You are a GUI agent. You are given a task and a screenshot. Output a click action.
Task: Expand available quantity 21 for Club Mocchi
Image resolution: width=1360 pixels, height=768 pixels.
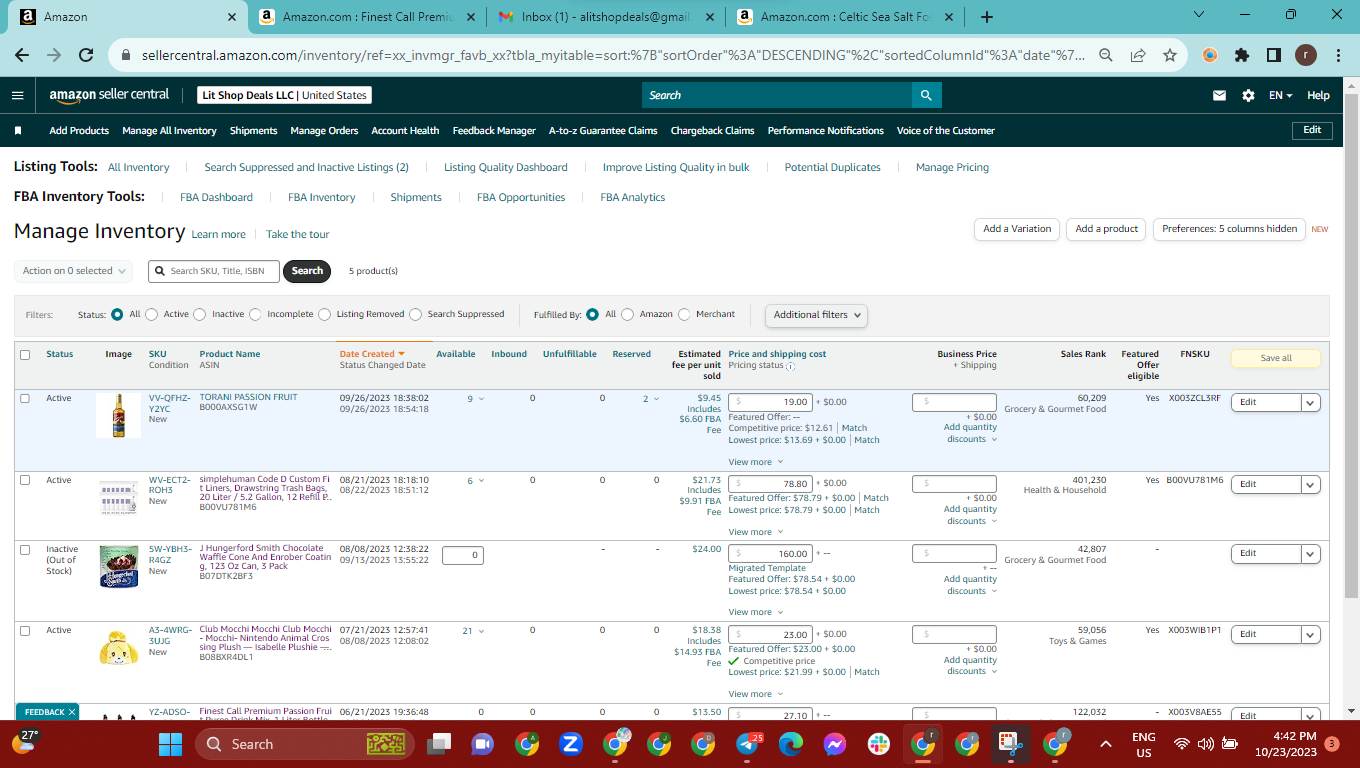coord(473,631)
